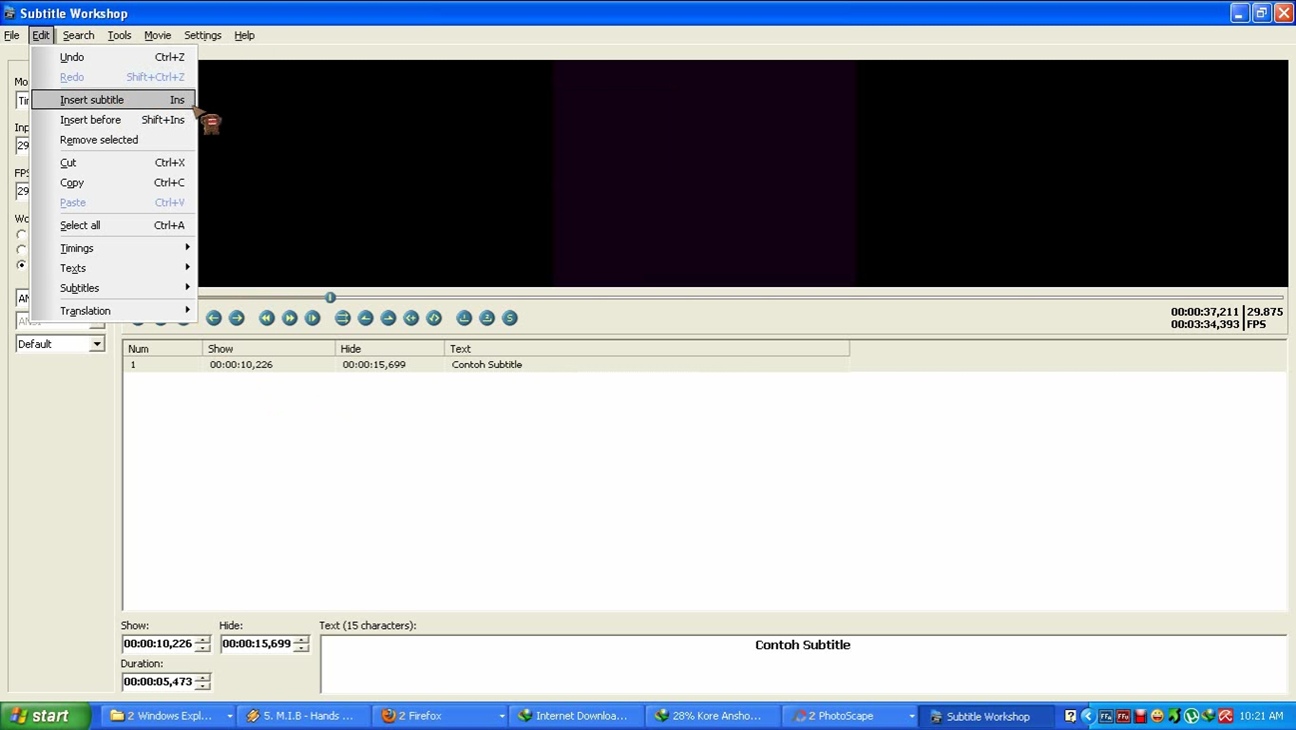Select the Copy menu entry
The image size is (1296, 730).
(113, 182)
